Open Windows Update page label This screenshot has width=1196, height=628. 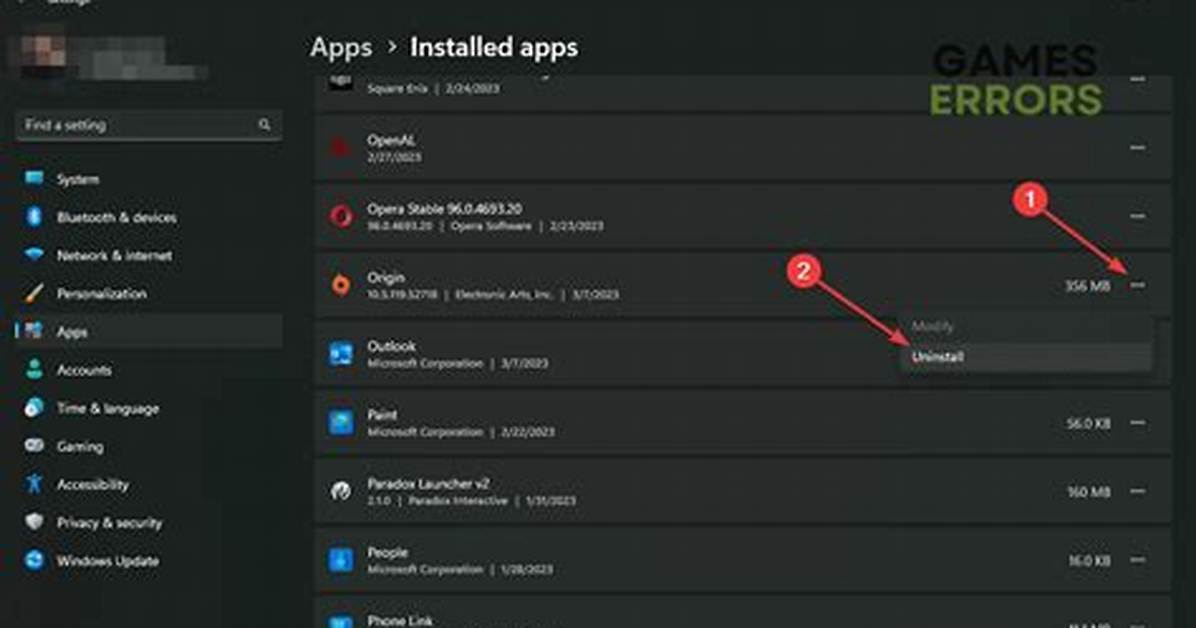pos(108,561)
